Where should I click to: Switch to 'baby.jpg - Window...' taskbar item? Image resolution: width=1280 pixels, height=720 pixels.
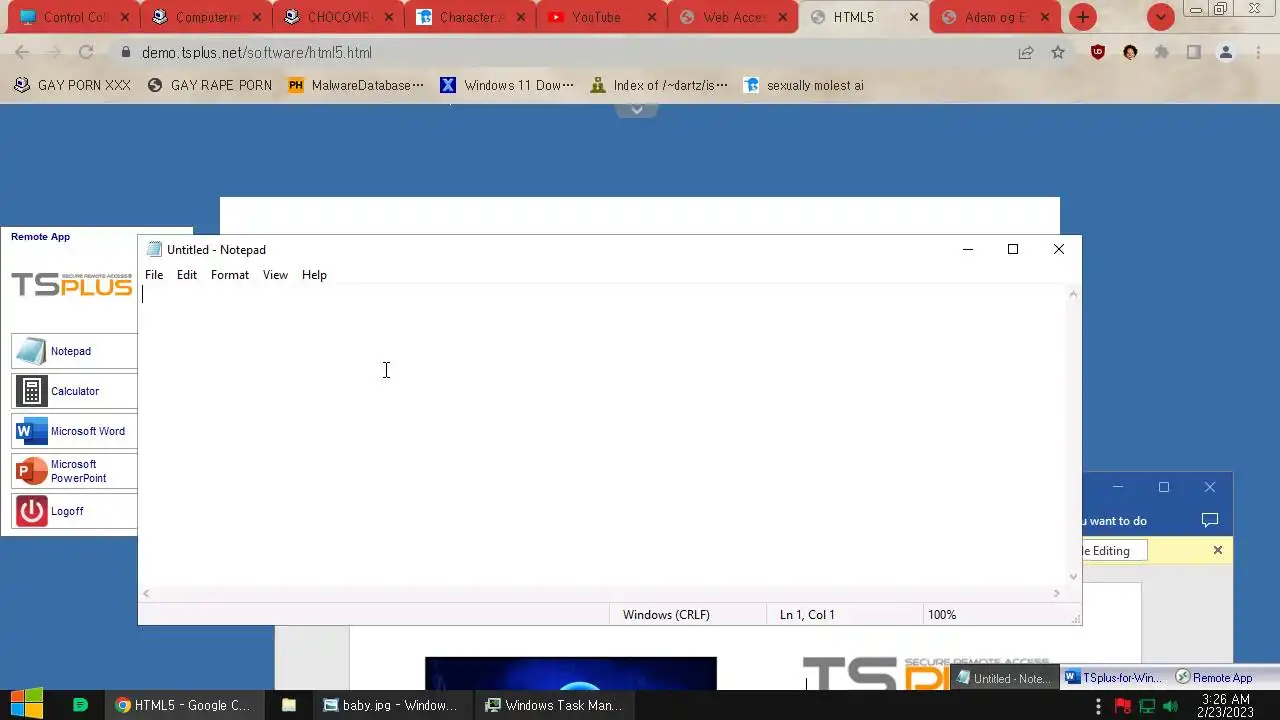click(x=390, y=705)
